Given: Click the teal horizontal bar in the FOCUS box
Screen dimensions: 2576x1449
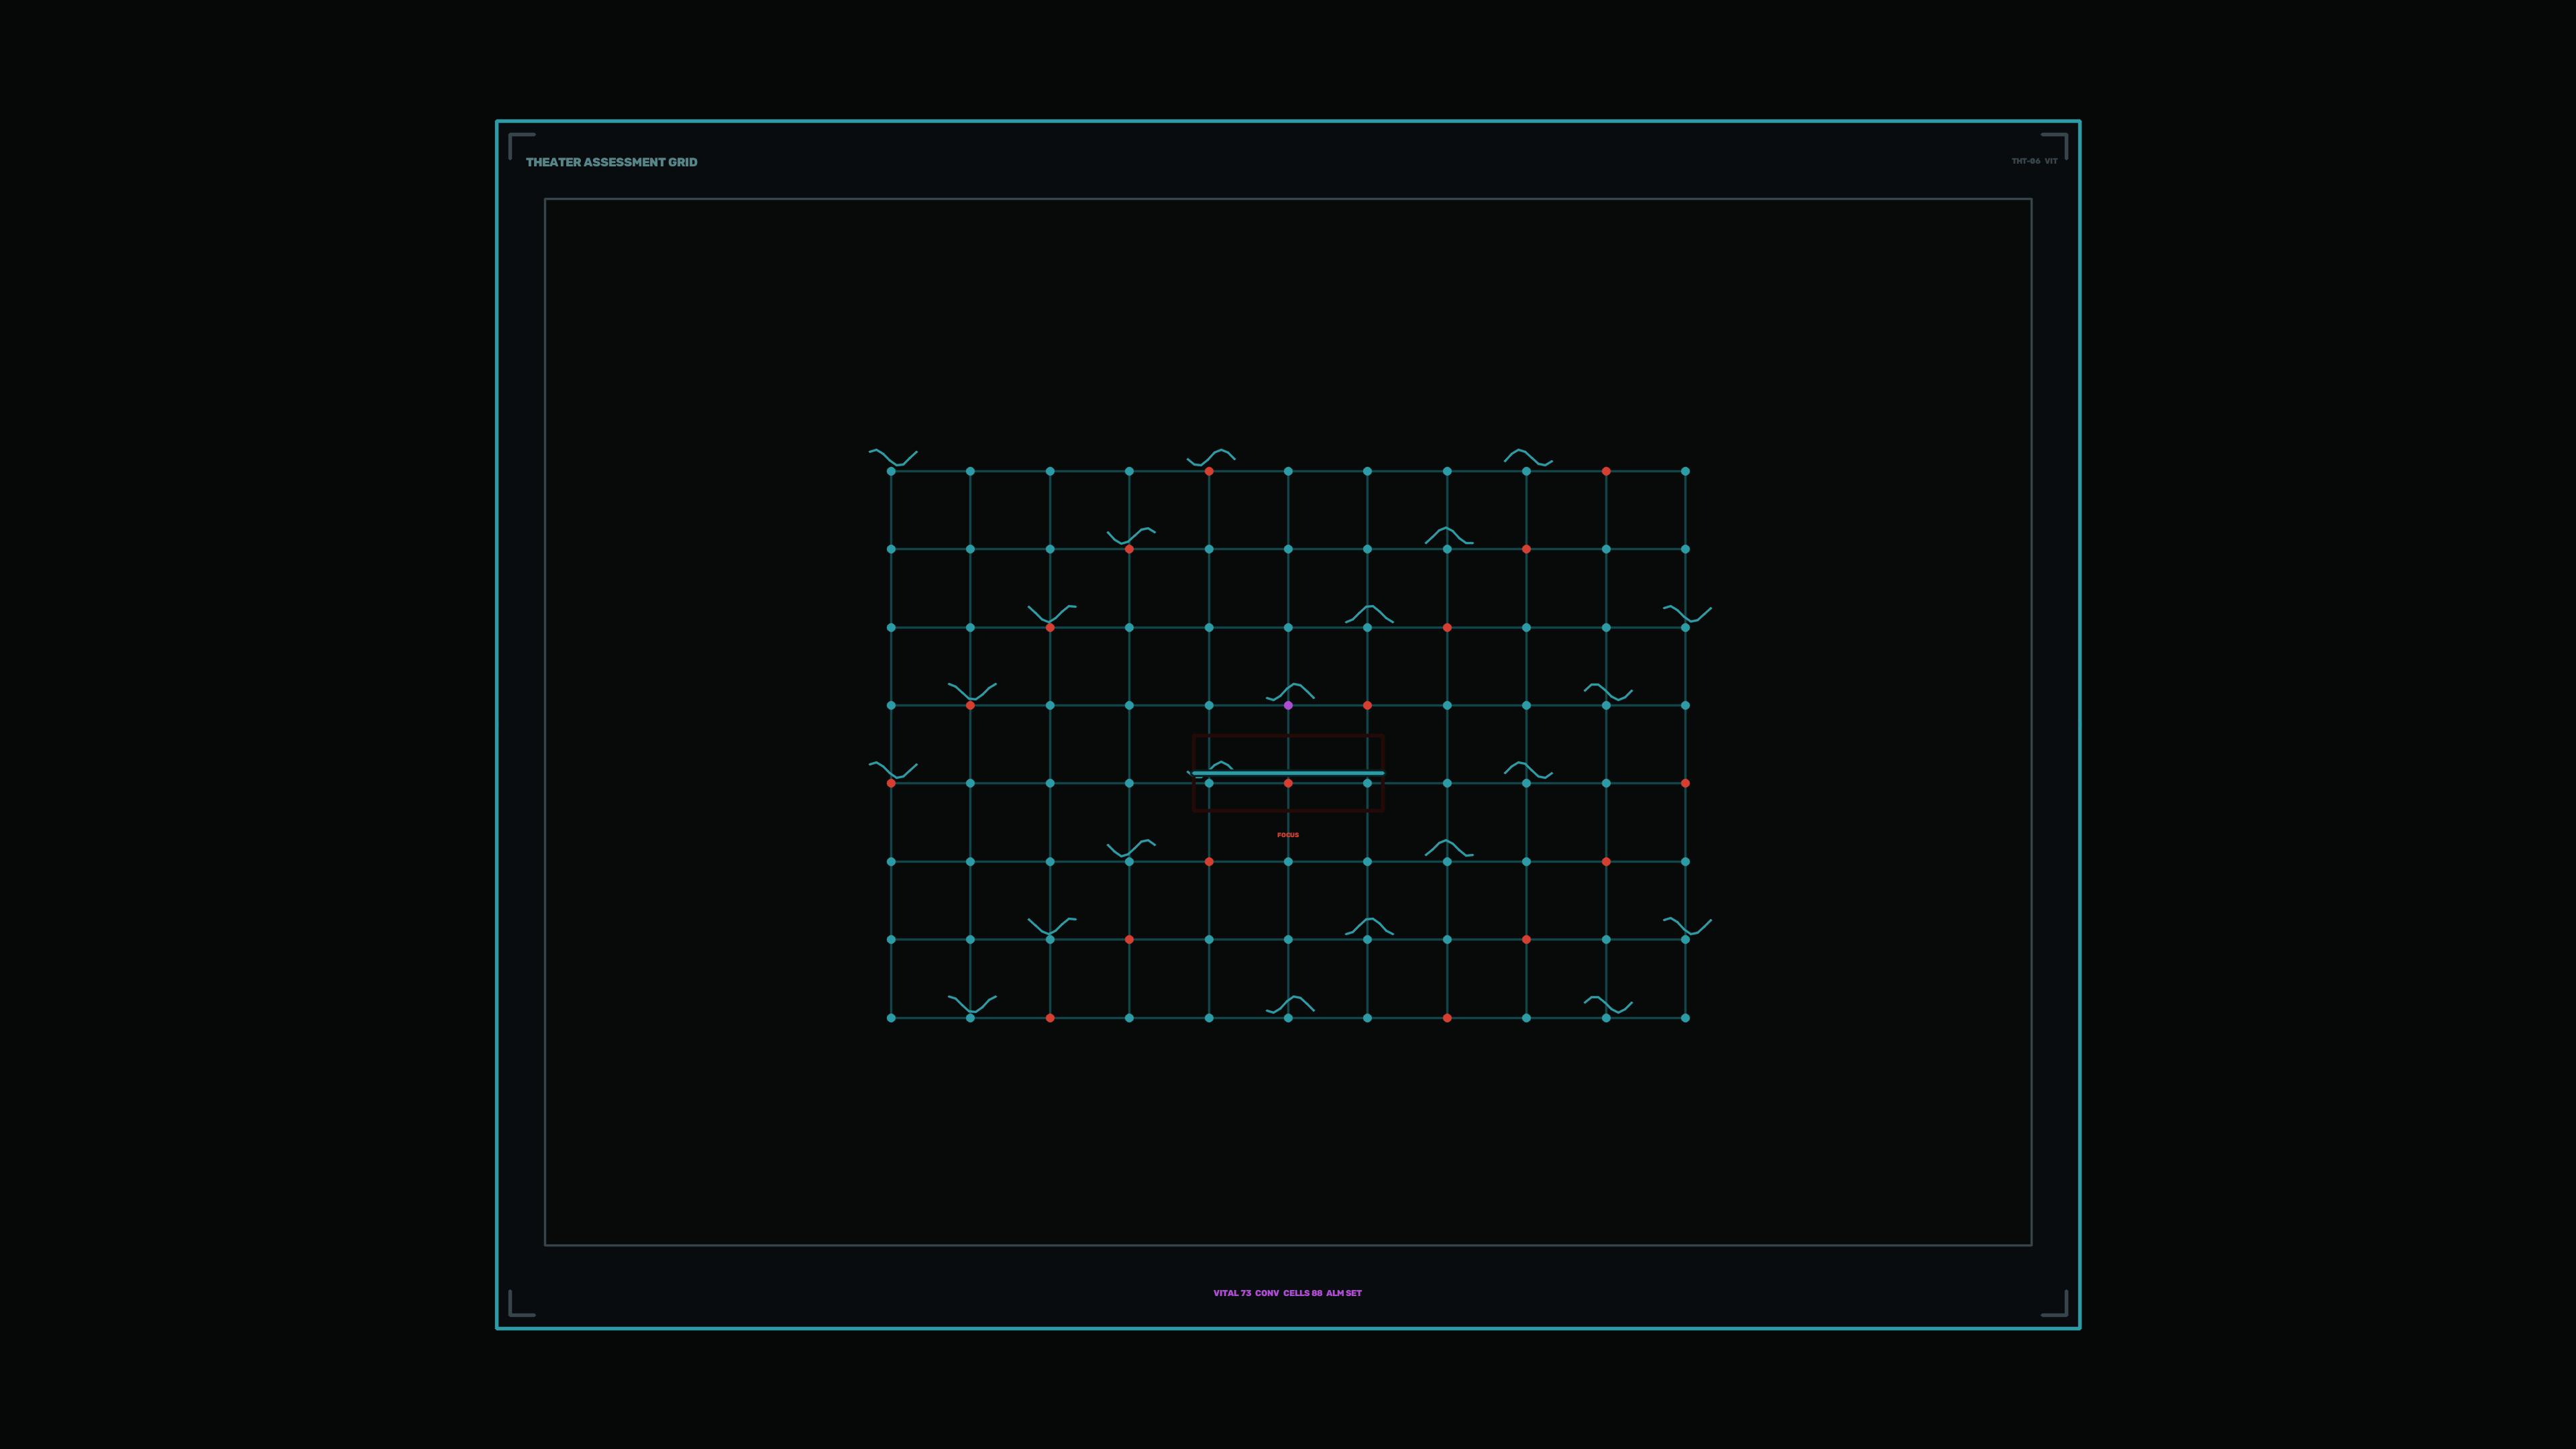Looking at the screenshot, I should [1288, 773].
